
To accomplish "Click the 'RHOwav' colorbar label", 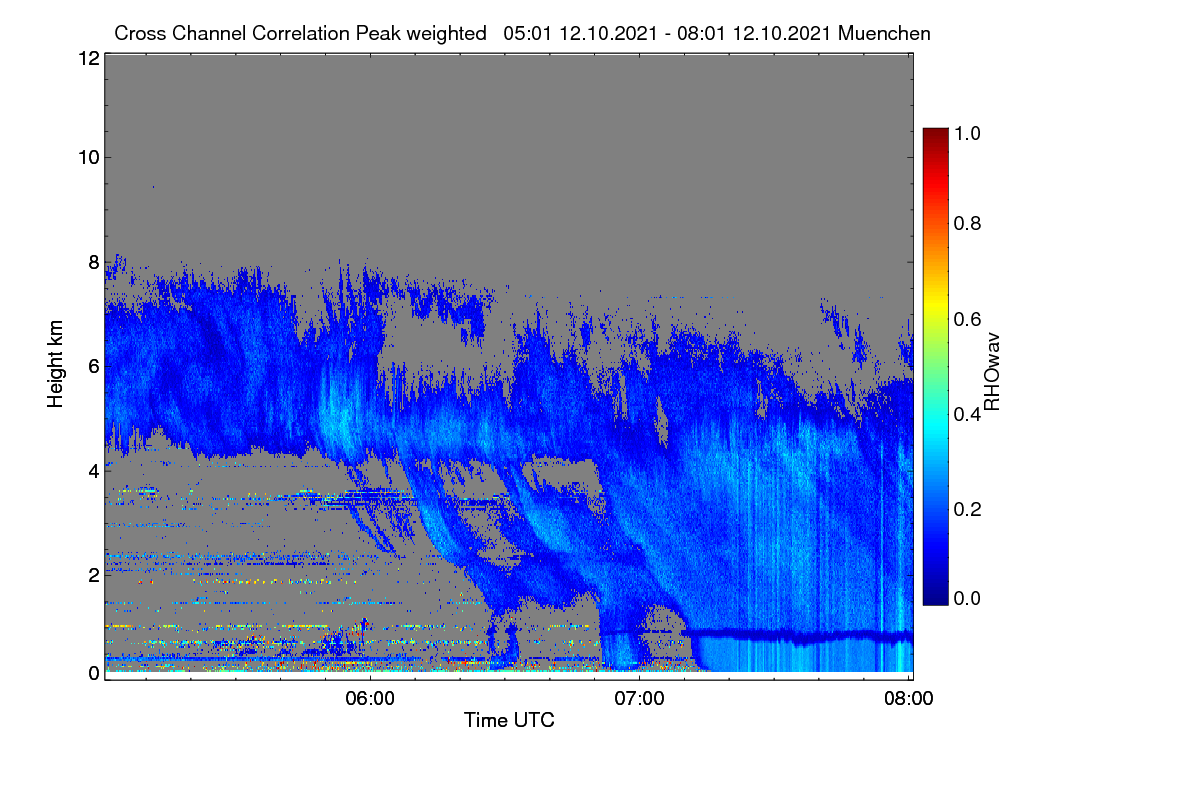I will [x=992, y=372].
